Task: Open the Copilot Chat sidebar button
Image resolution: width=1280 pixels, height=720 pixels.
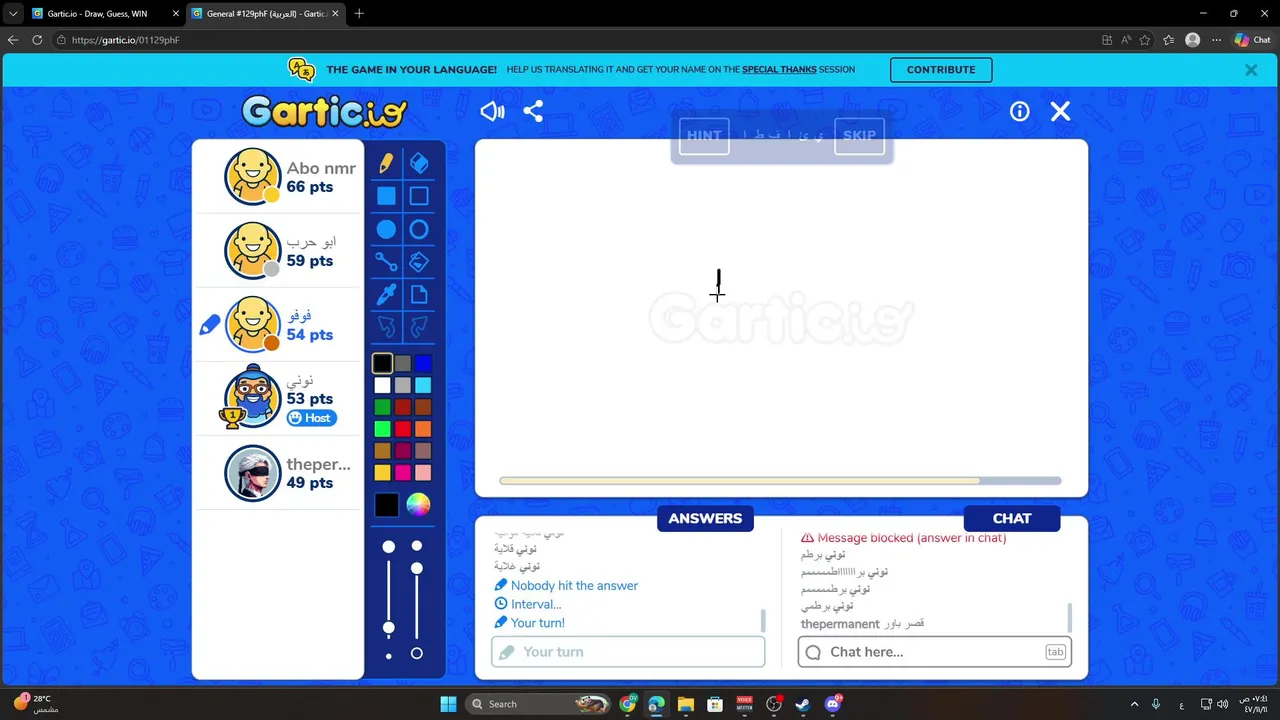Action: [1252, 40]
